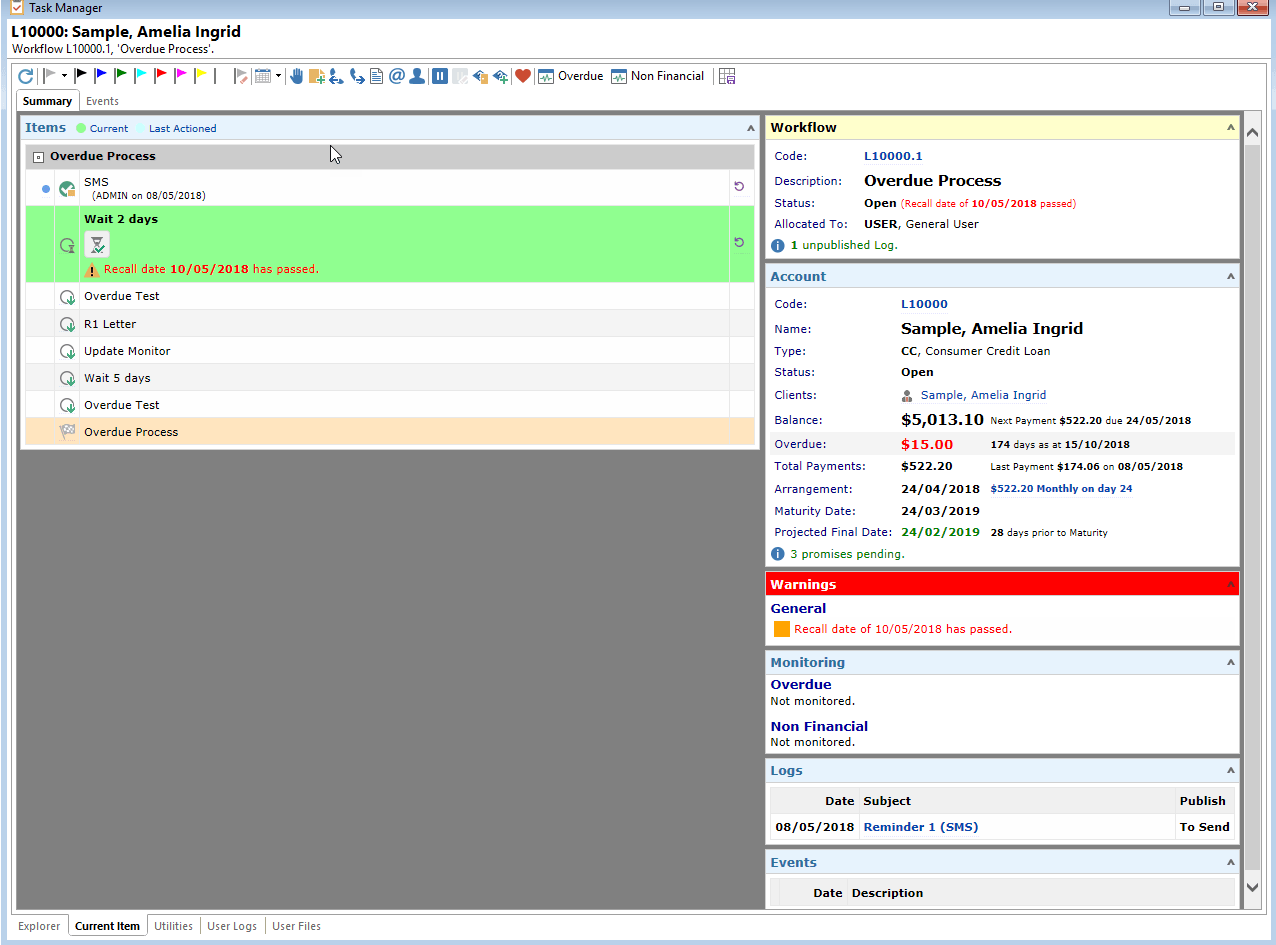Click the undo arrow on Wait 2 days row

click(739, 243)
